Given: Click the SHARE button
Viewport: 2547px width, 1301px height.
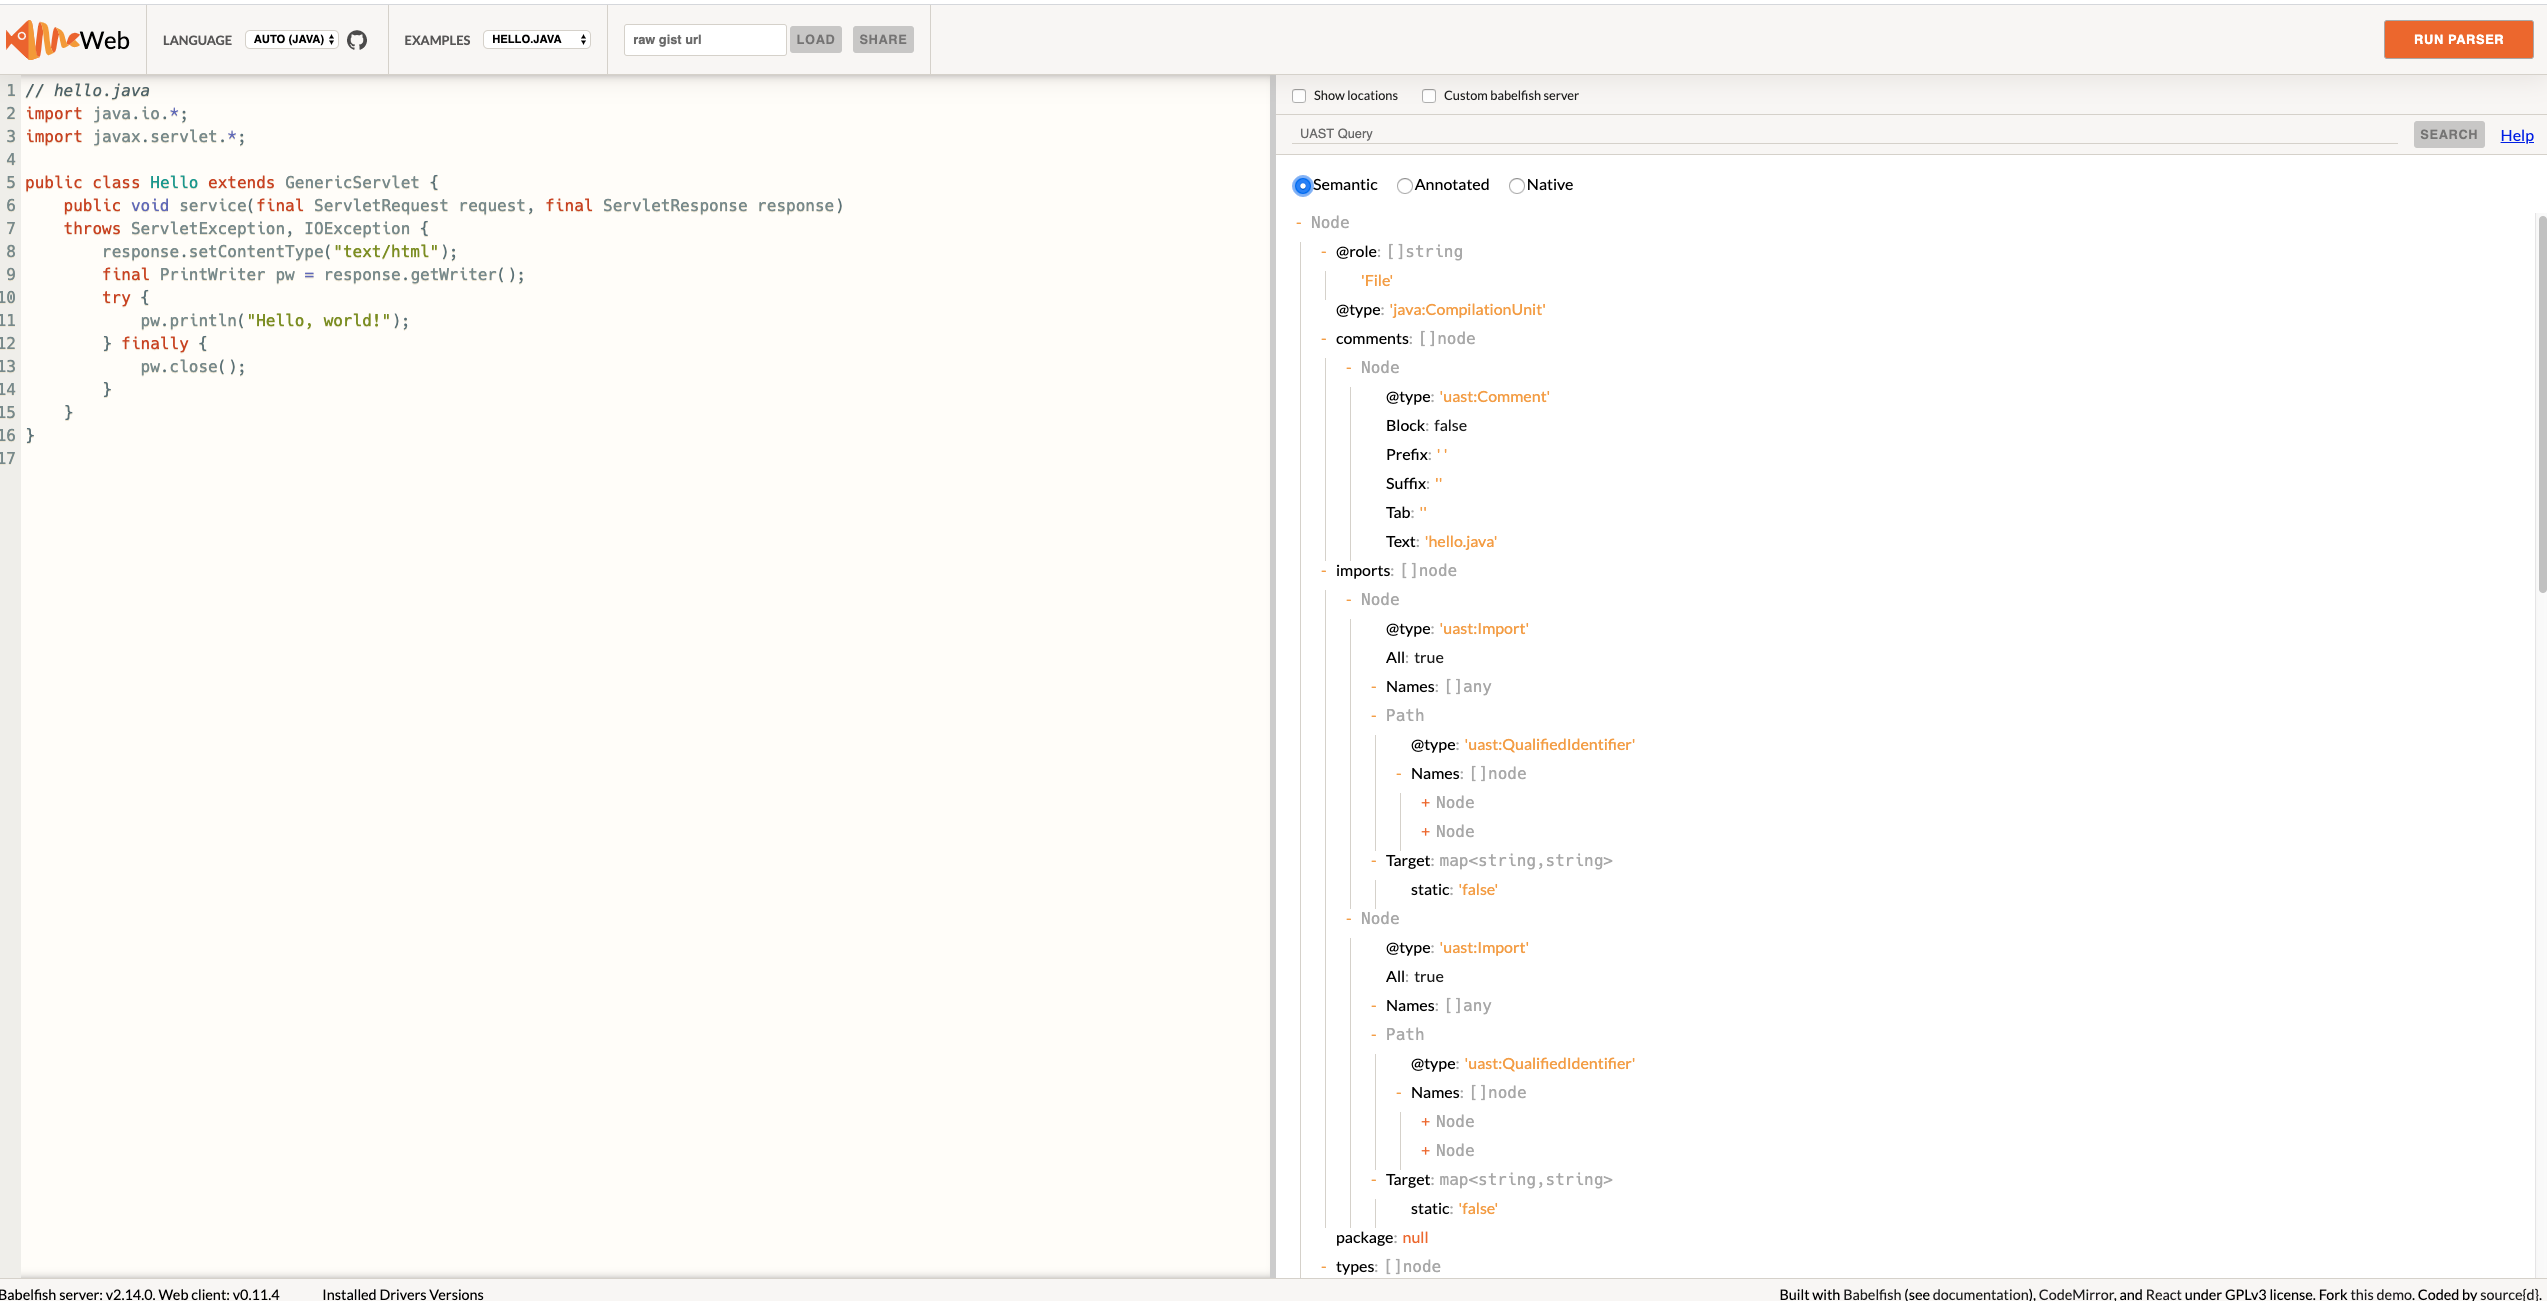Looking at the screenshot, I should [882, 39].
